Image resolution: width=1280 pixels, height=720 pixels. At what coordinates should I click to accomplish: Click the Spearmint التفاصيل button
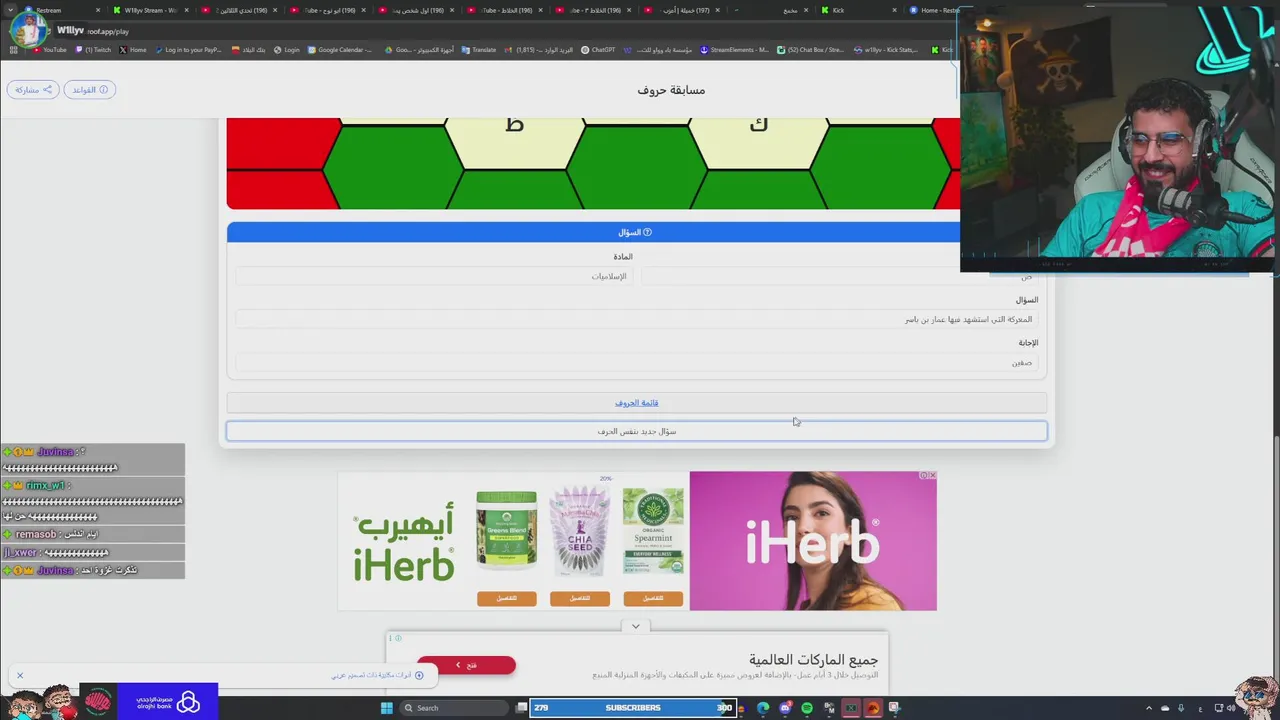tap(653, 598)
